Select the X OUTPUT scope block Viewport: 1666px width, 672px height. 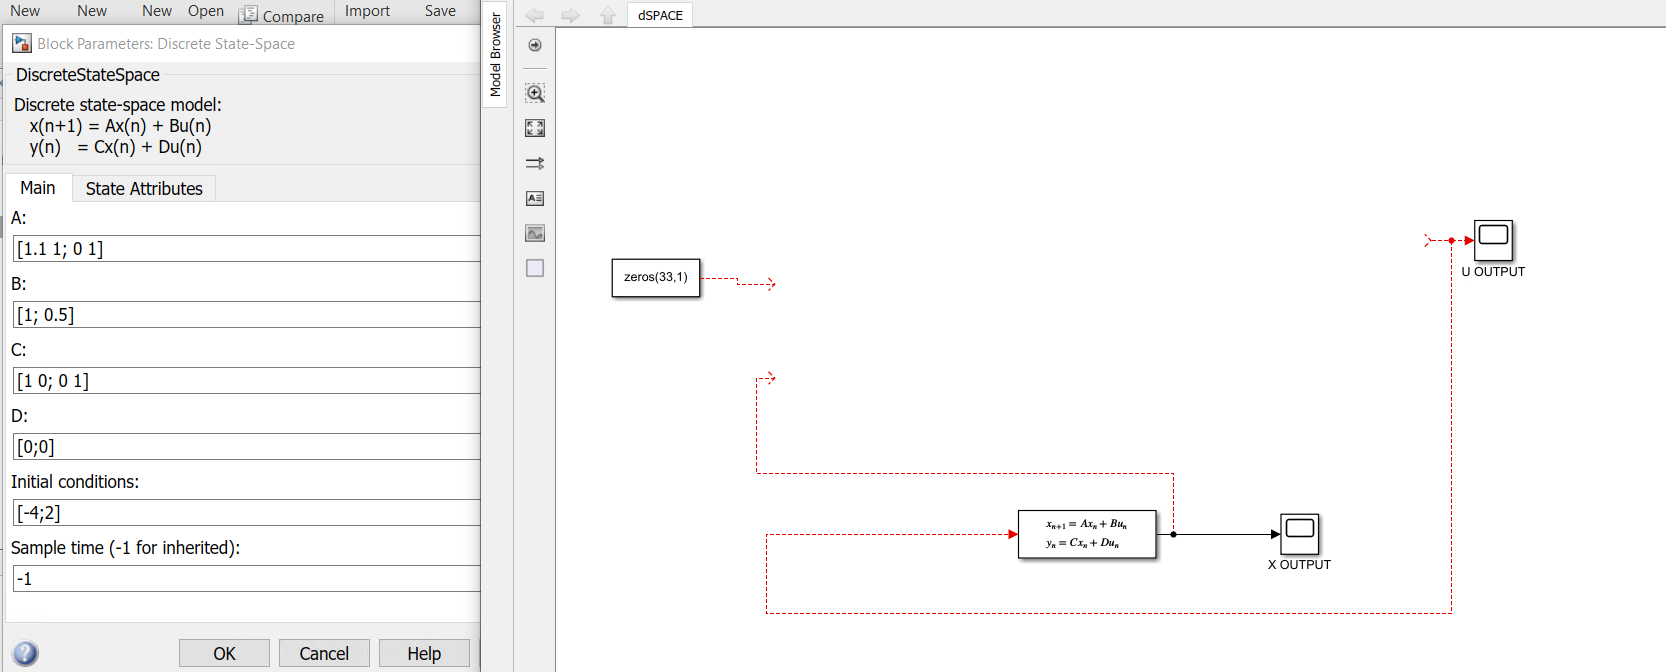(x=1299, y=533)
